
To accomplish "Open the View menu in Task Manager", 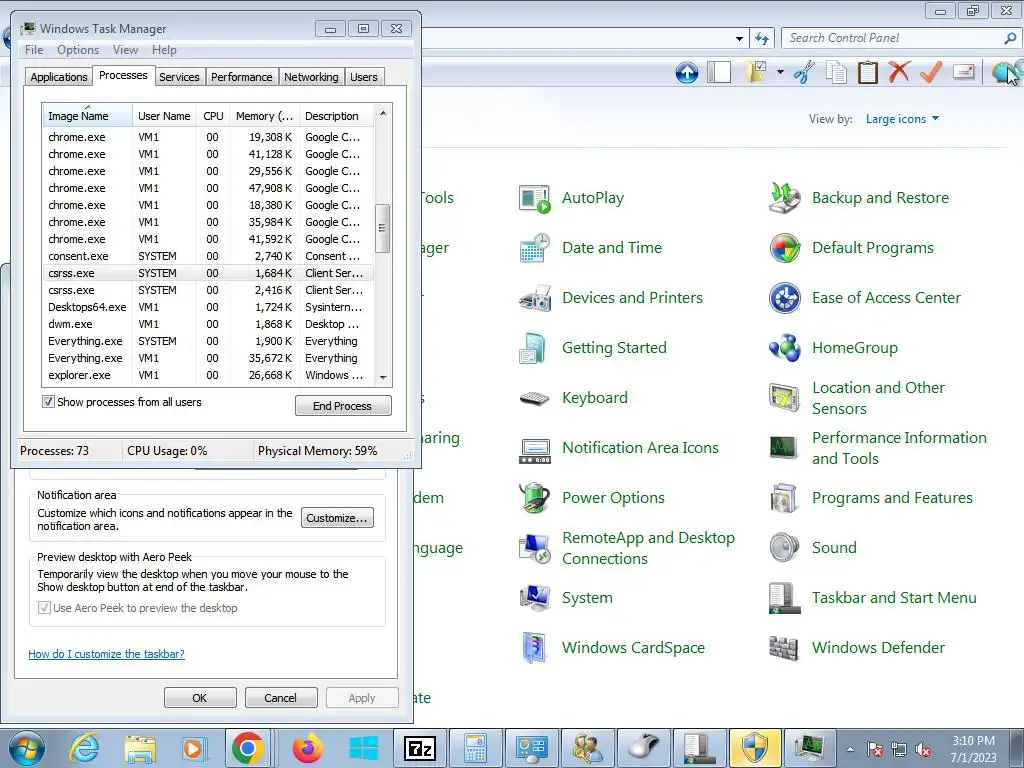I will click(125, 50).
